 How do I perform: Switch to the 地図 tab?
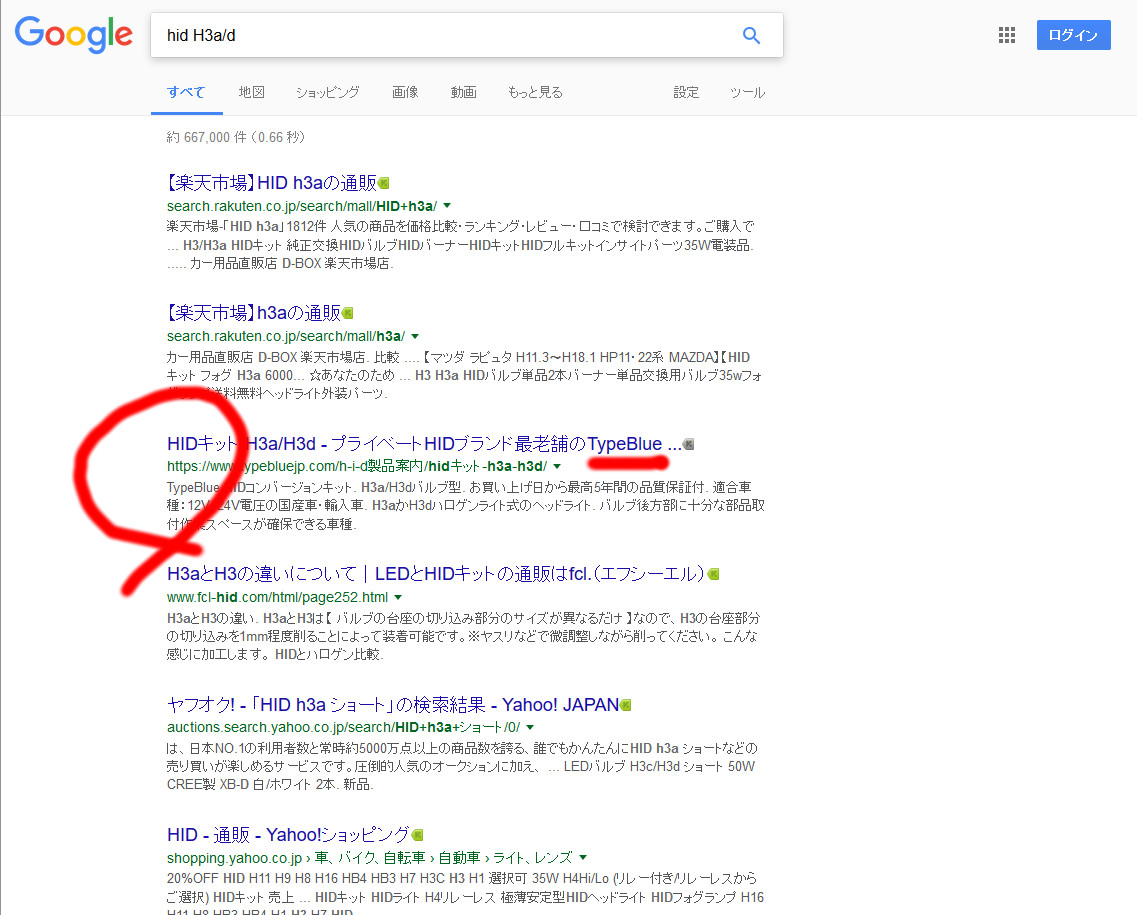click(x=252, y=92)
